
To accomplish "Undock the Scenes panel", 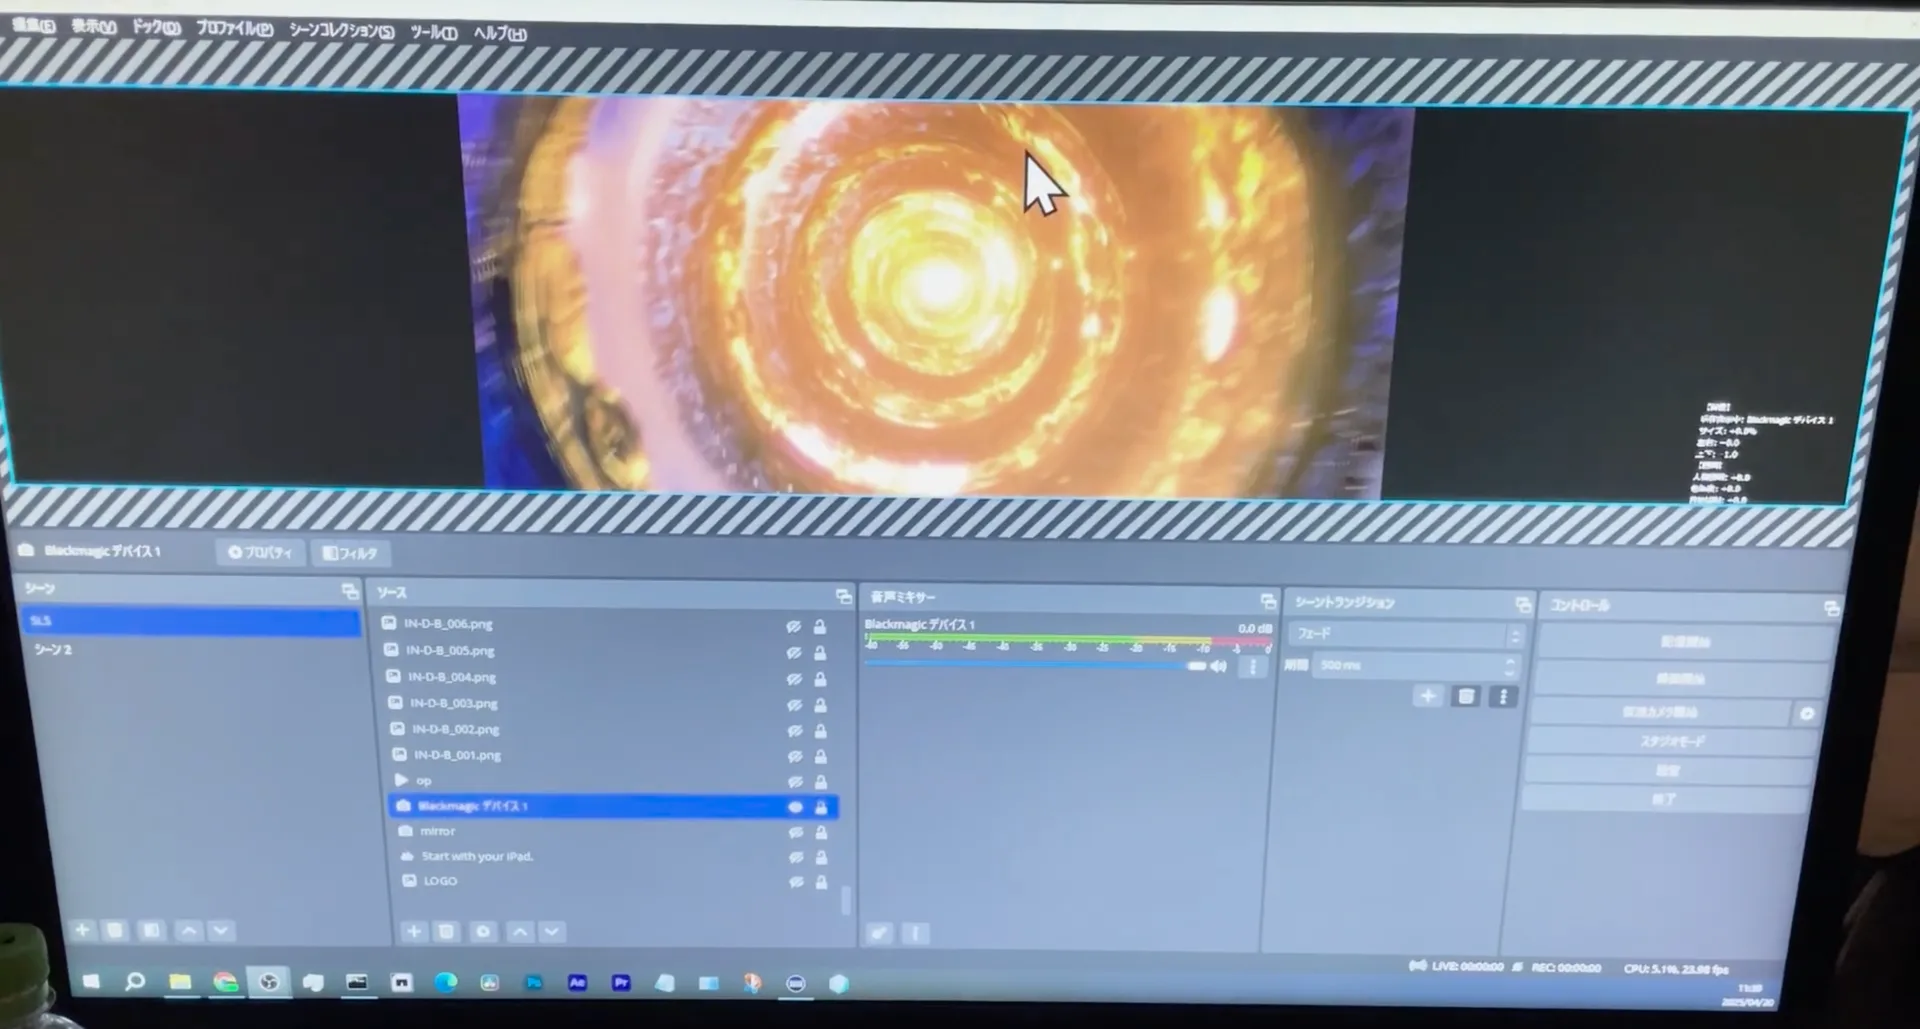I will (349, 591).
